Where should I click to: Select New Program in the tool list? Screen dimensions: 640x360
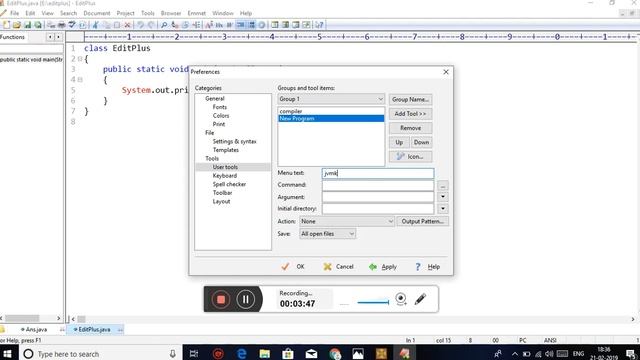[331, 118]
